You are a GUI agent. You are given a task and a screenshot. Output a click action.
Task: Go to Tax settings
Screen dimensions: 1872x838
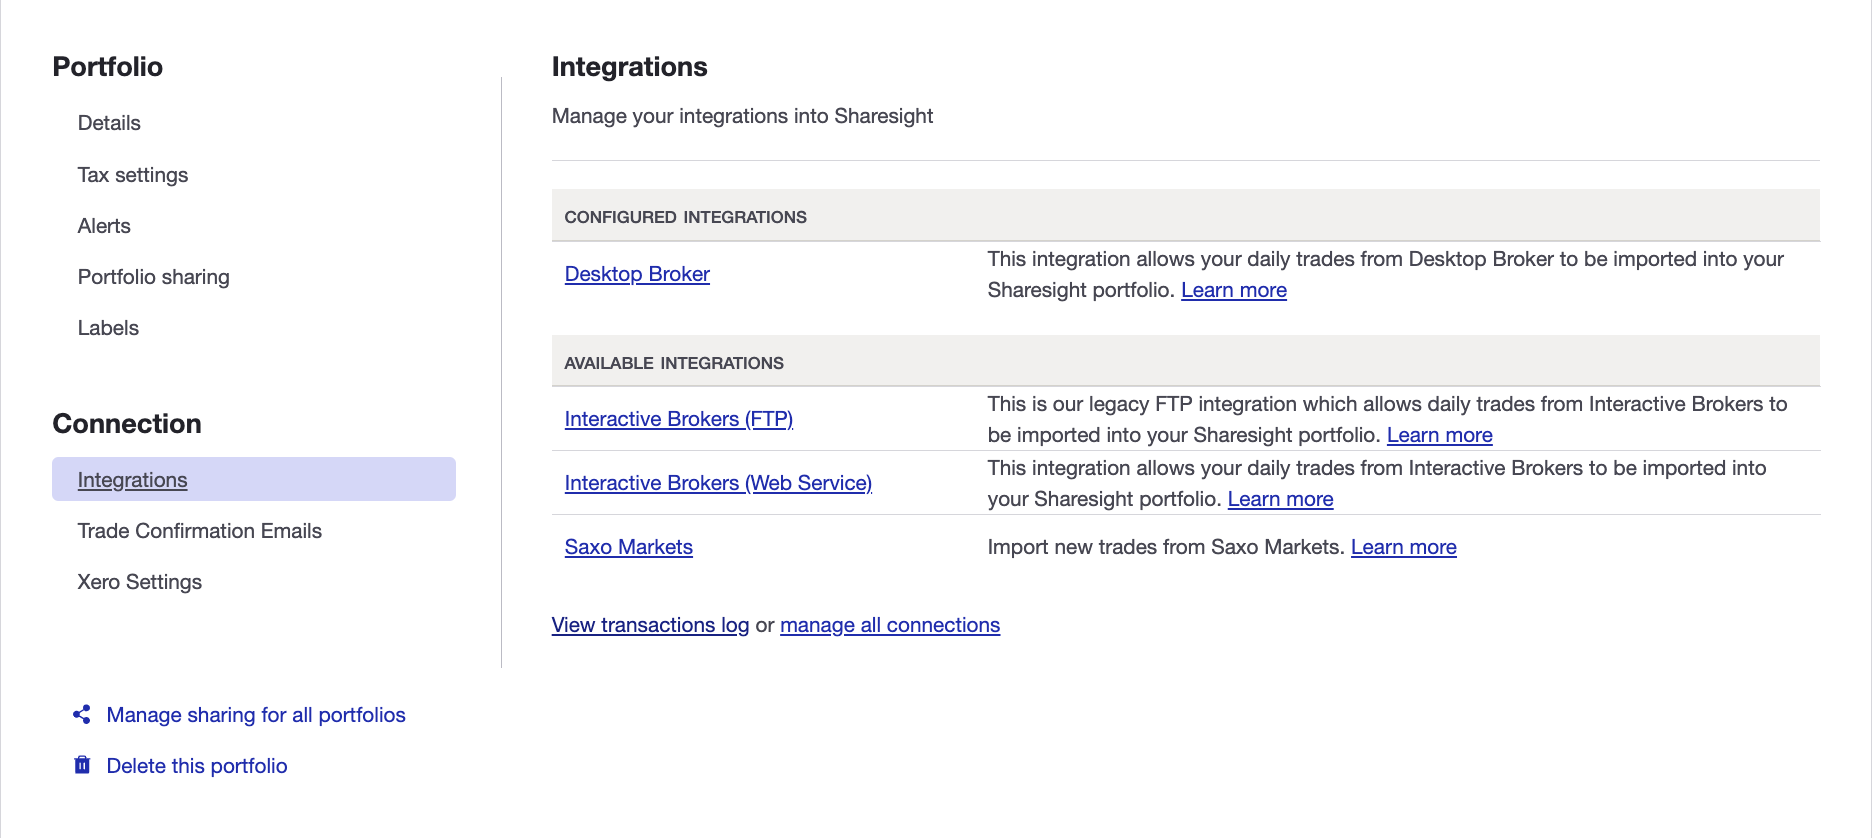click(133, 175)
